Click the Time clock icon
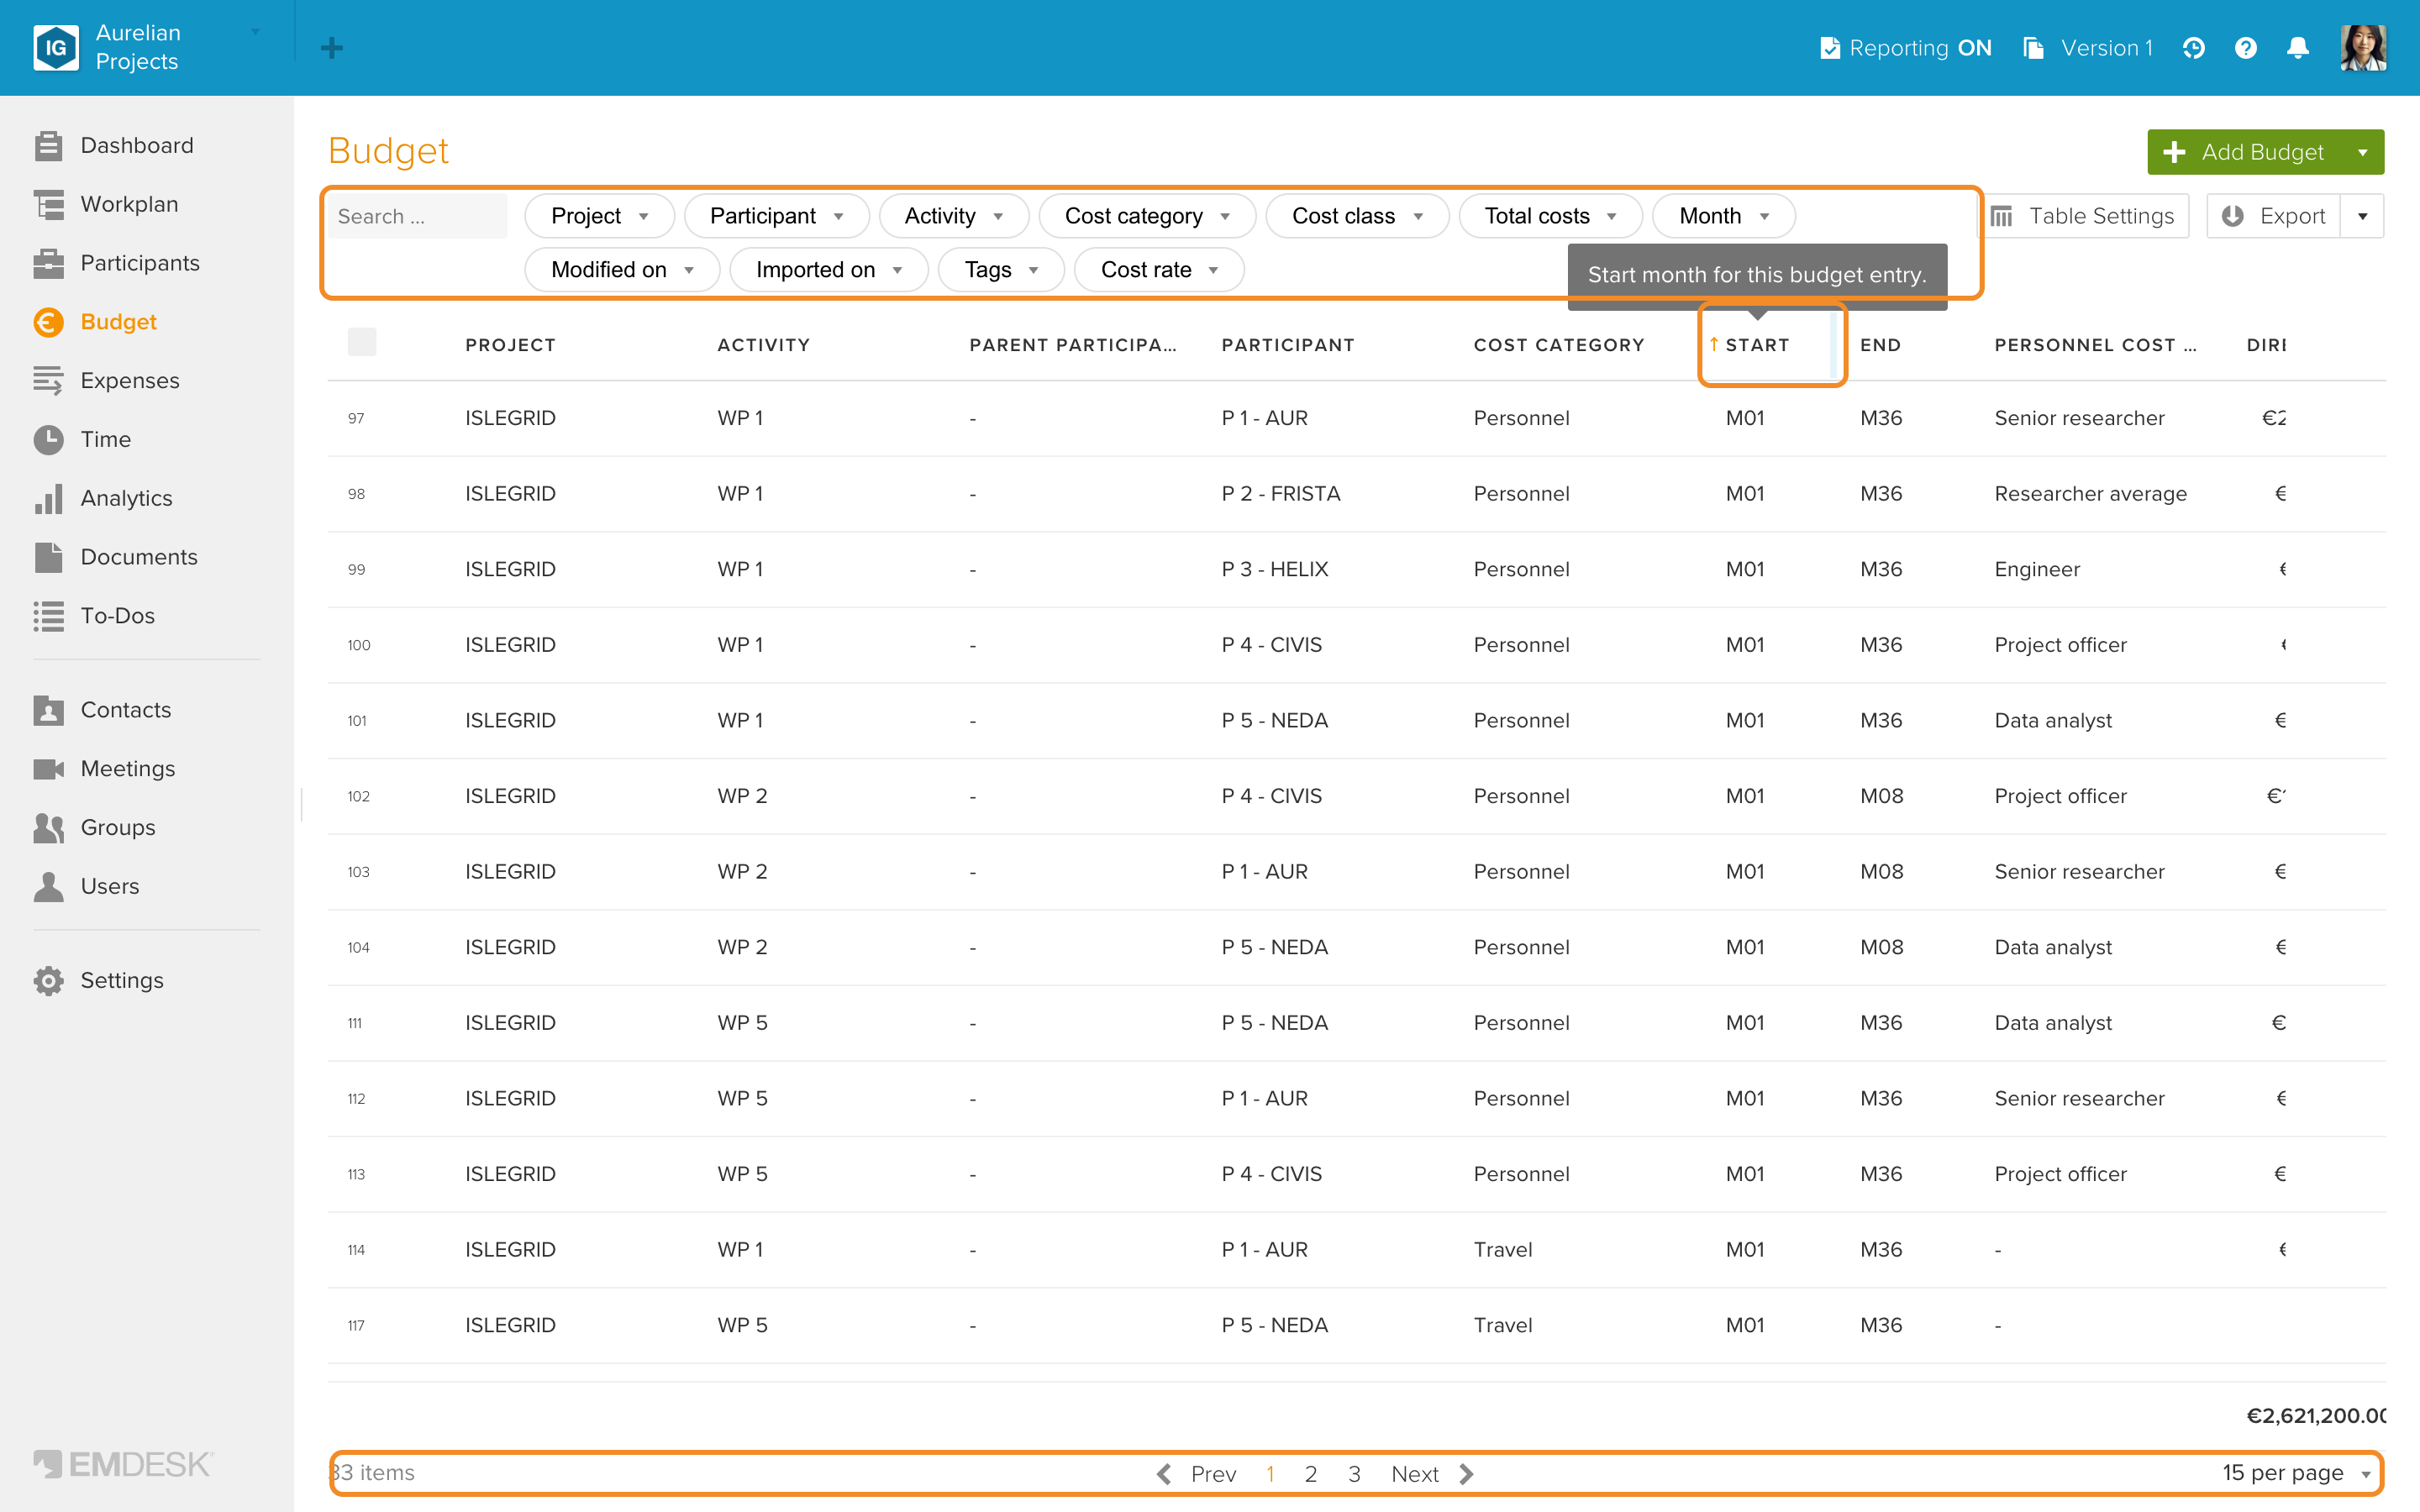Viewport: 2420px width, 1512px height. [x=48, y=439]
